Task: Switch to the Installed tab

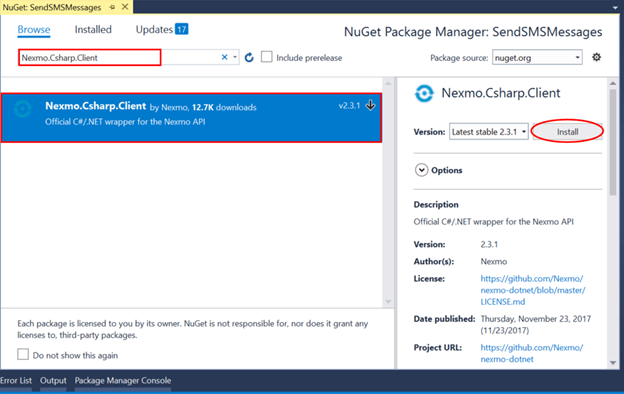Action: point(93,30)
